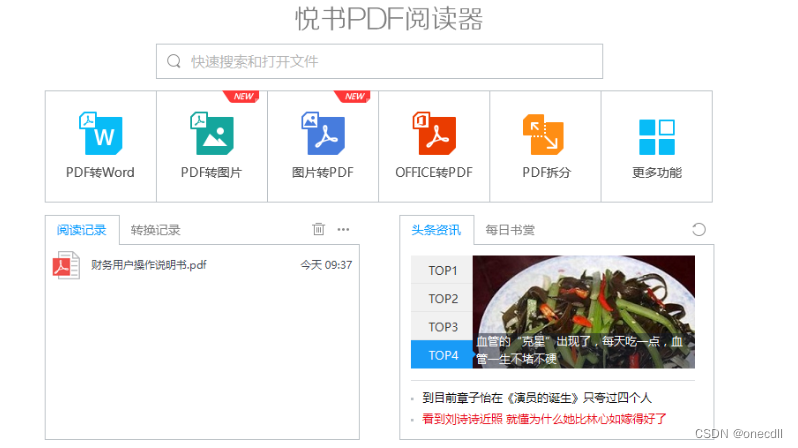This screenshot has height=448, width=798.
Task: Open the PDF转Word converter icon
Action: 100,133
